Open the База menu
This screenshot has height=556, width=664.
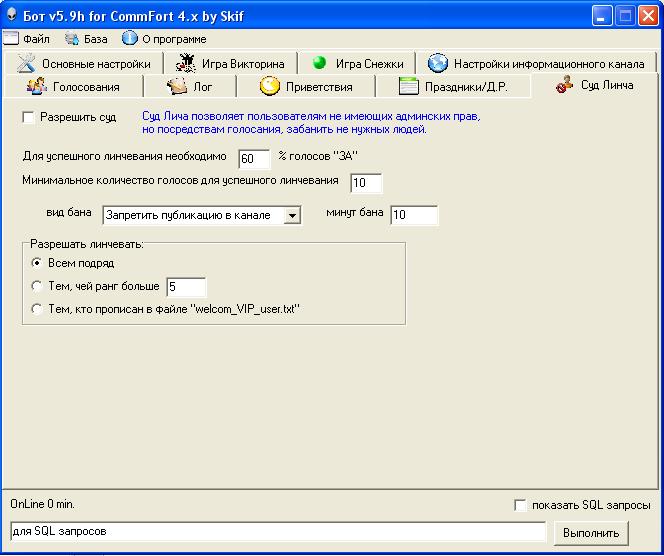87,39
